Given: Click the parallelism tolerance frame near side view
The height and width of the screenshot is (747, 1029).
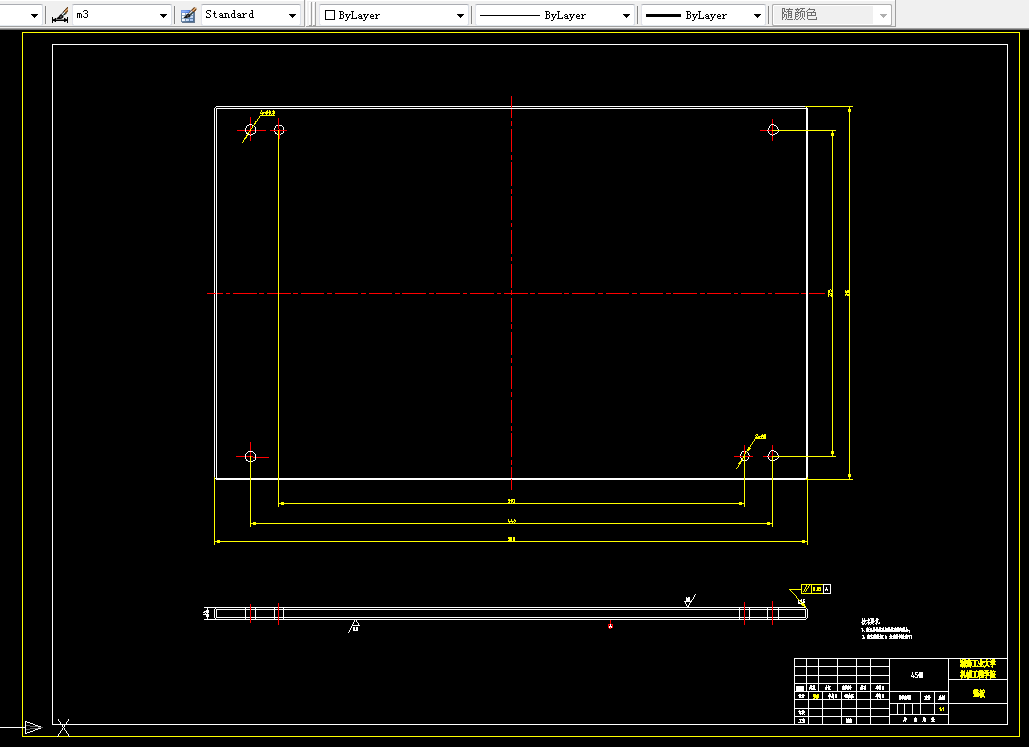Looking at the screenshot, I should click(x=816, y=589).
